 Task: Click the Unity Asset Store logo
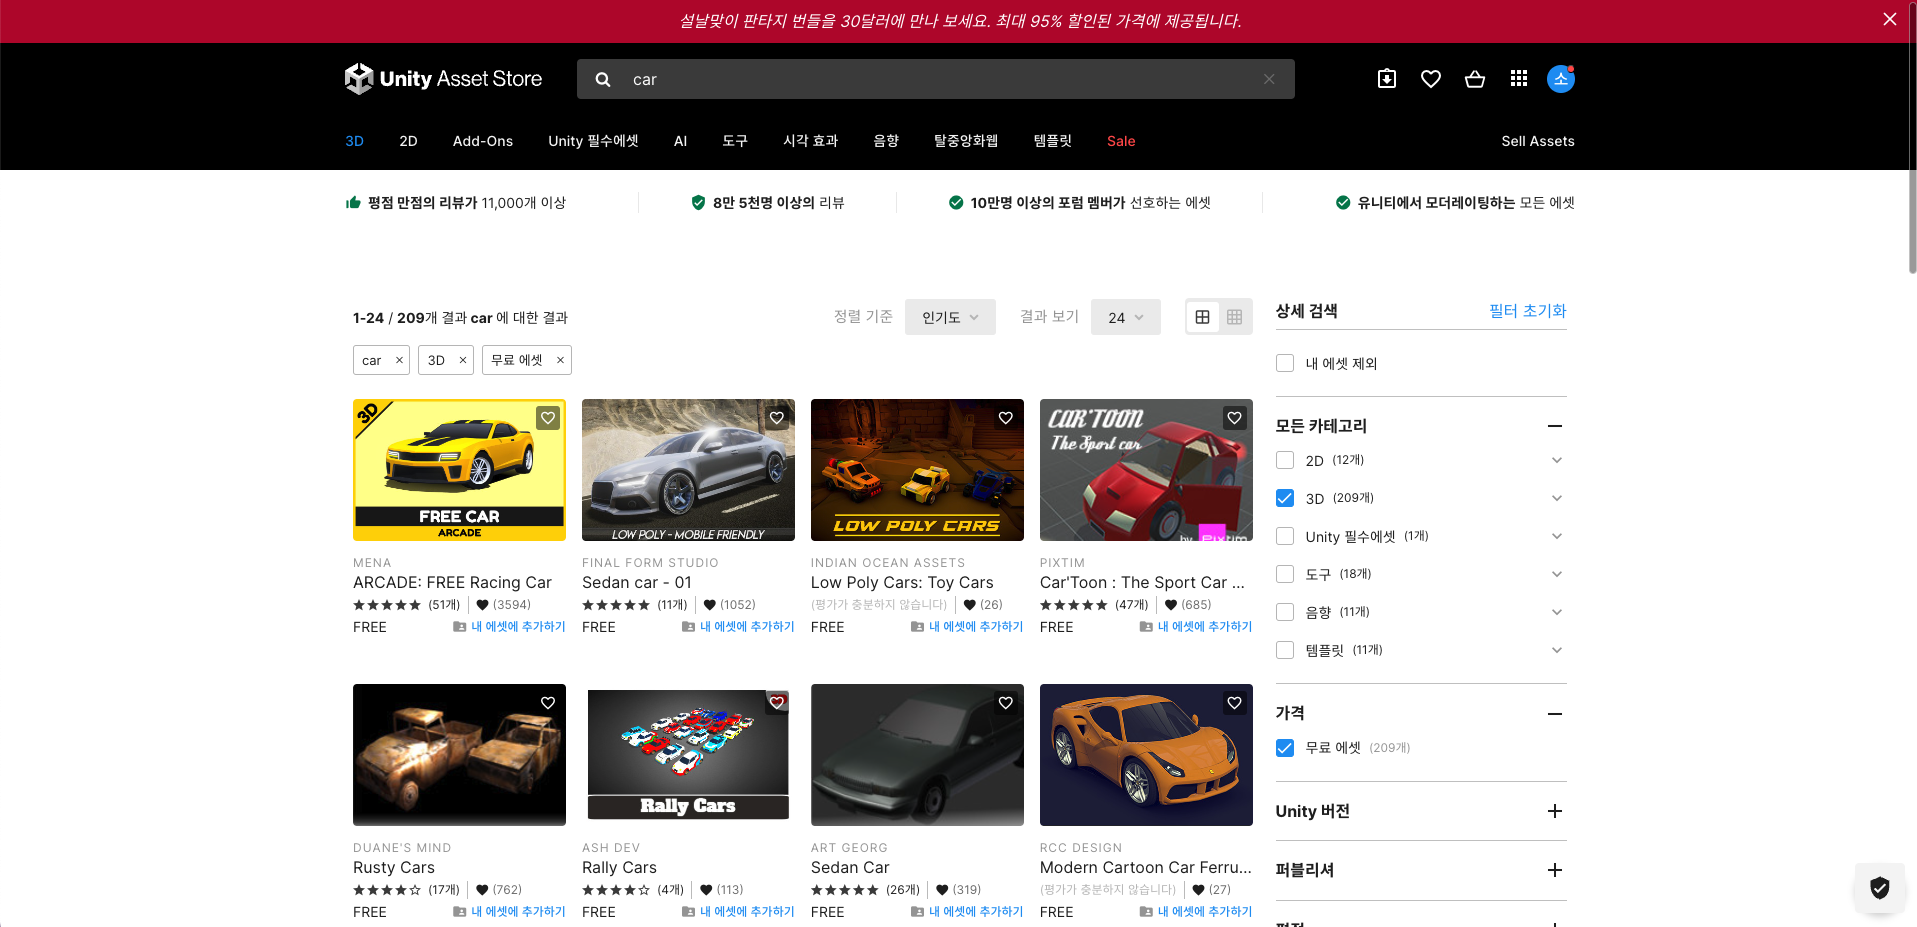point(443,79)
